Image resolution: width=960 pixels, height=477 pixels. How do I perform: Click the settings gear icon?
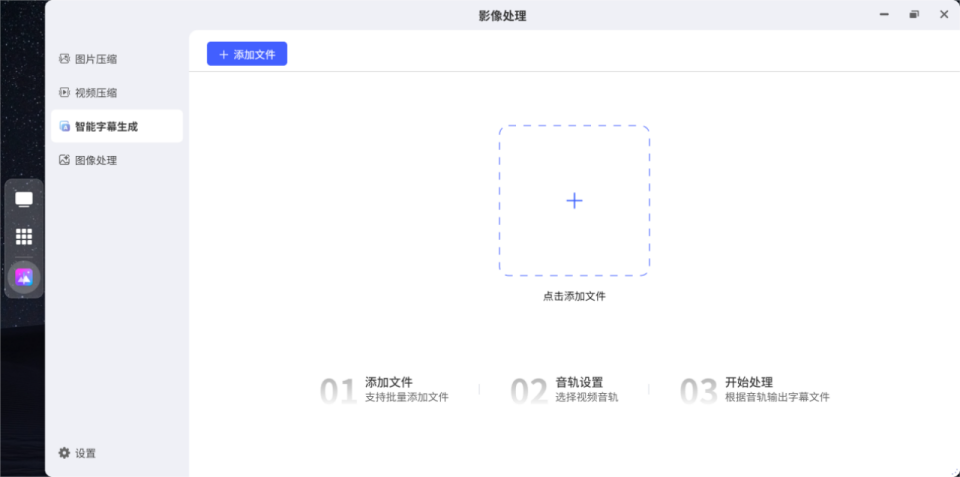point(64,453)
